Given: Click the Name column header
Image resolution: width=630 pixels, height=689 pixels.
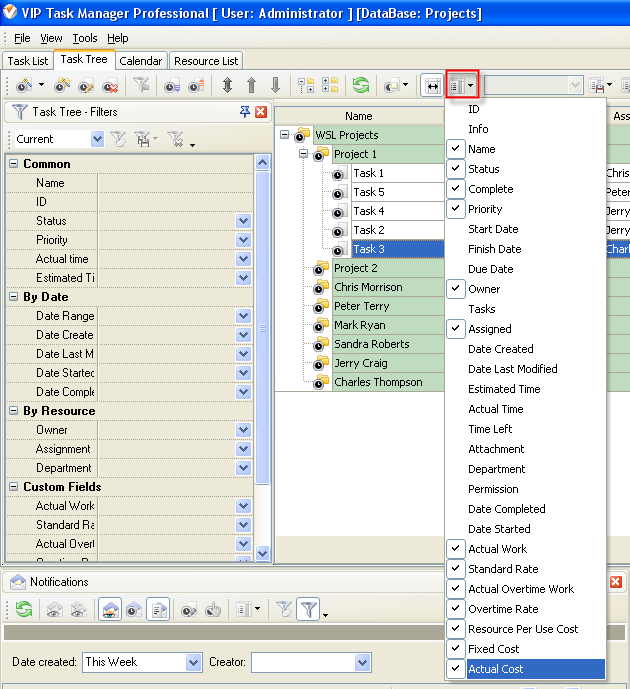Looking at the screenshot, I should pos(358,116).
